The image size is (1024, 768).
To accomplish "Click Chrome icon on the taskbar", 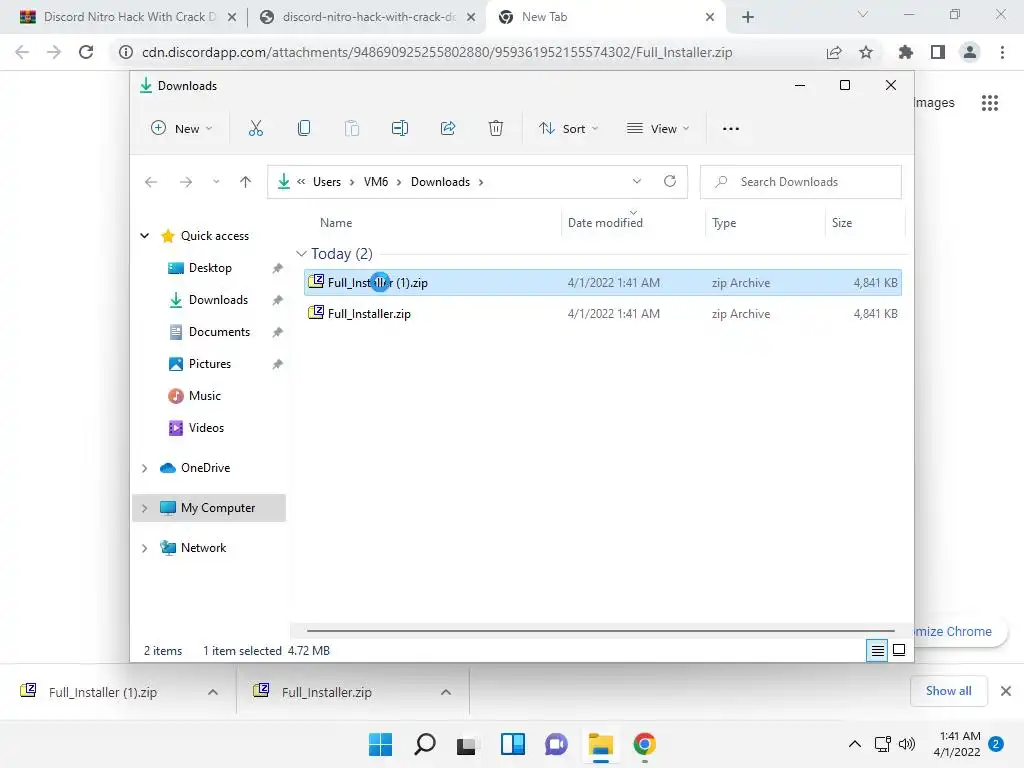I will click(x=645, y=744).
